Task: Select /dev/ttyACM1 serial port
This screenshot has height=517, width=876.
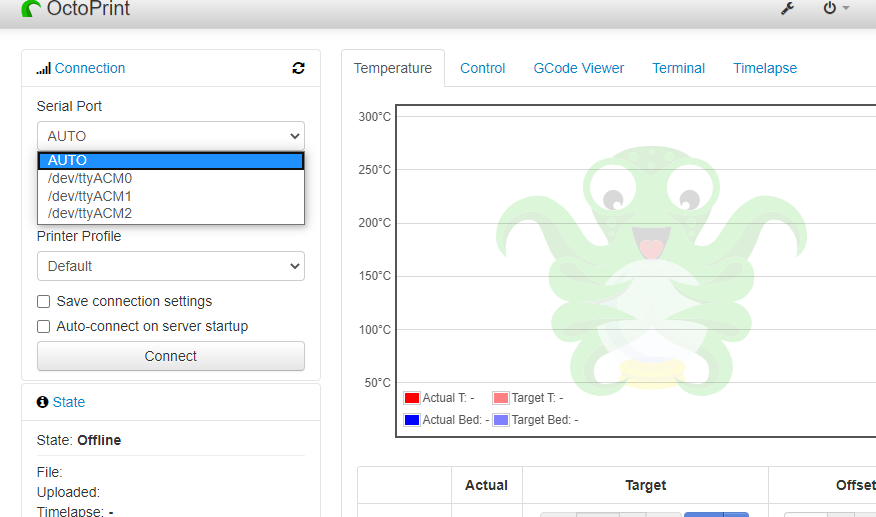Action: (x=171, y=196)
